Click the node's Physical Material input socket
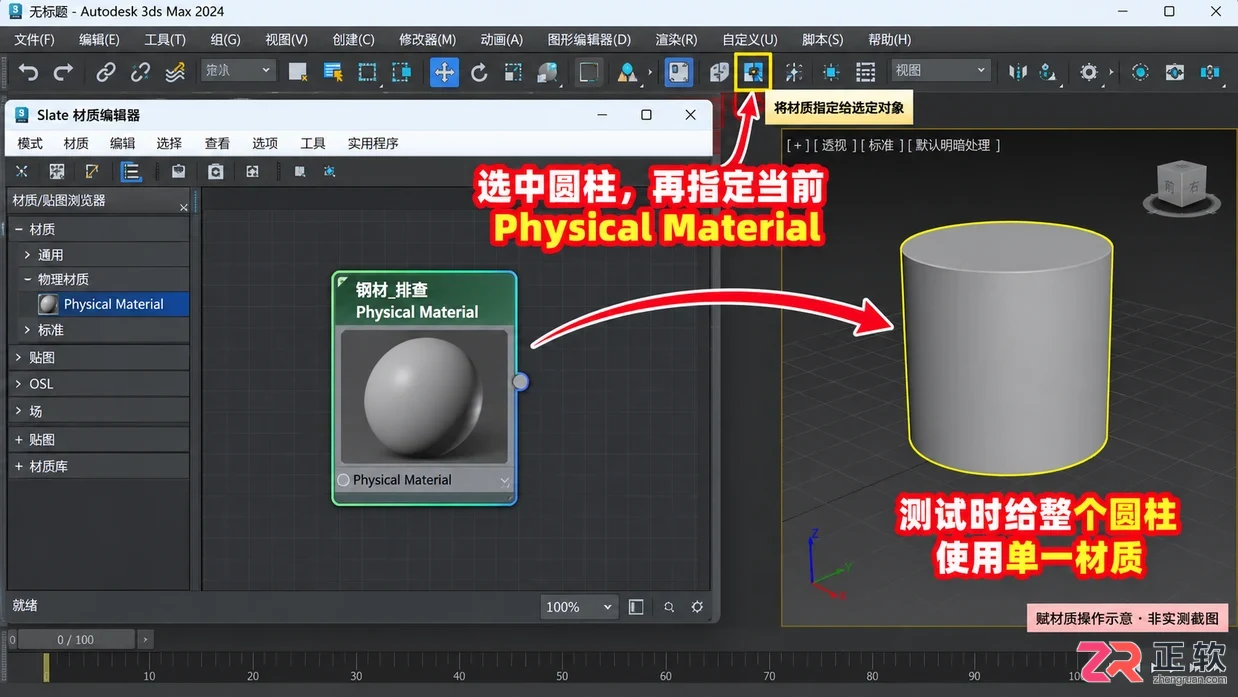 (343, 480)
